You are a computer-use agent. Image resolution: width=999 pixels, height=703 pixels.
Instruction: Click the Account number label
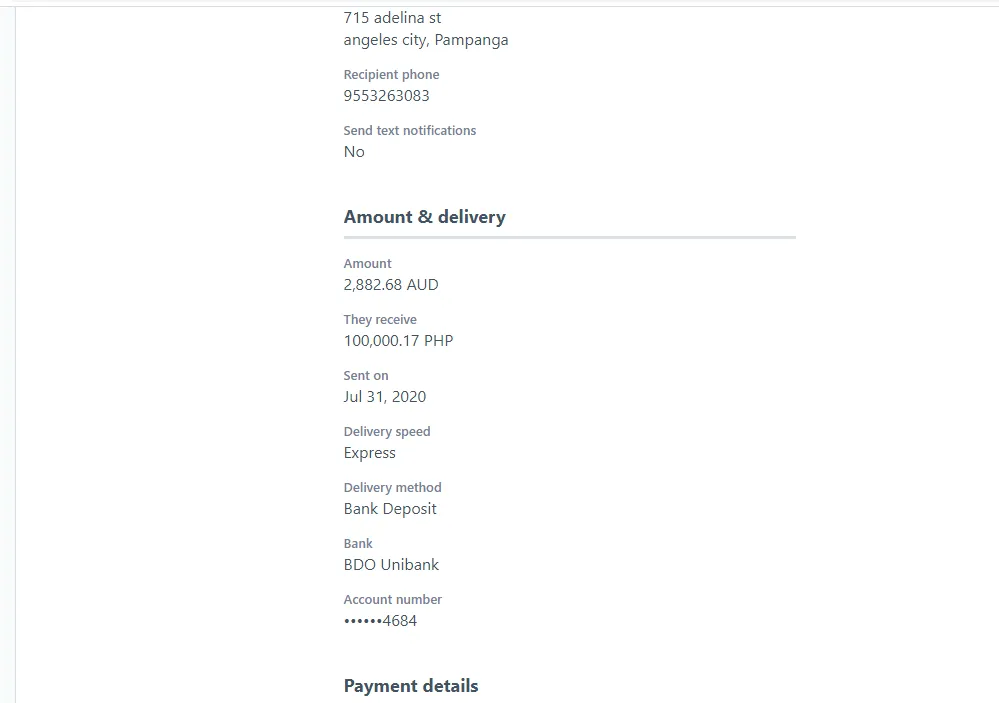point(392,600)
